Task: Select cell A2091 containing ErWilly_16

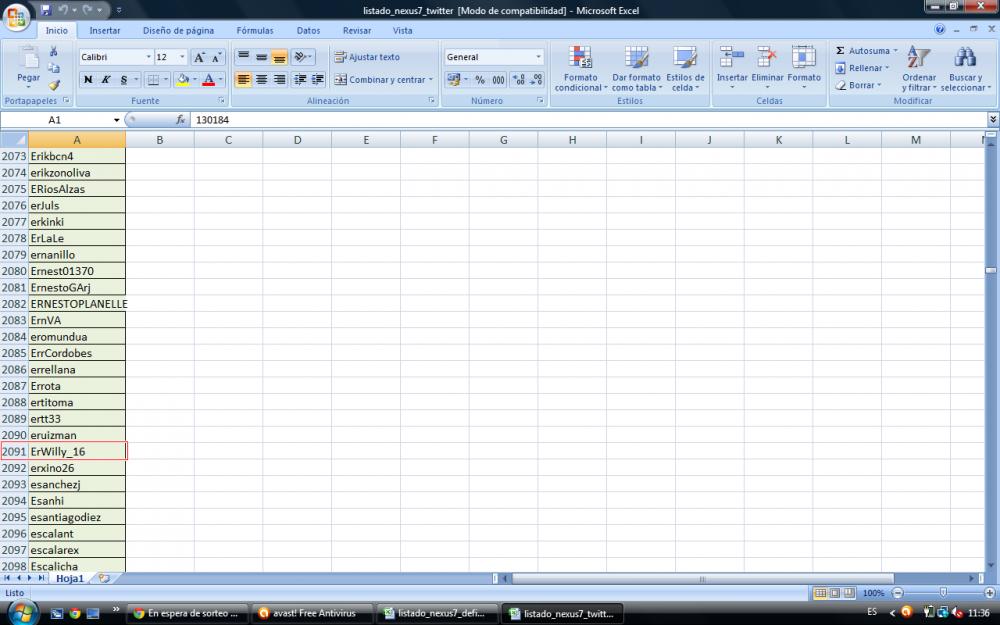Action: [77, 451]
